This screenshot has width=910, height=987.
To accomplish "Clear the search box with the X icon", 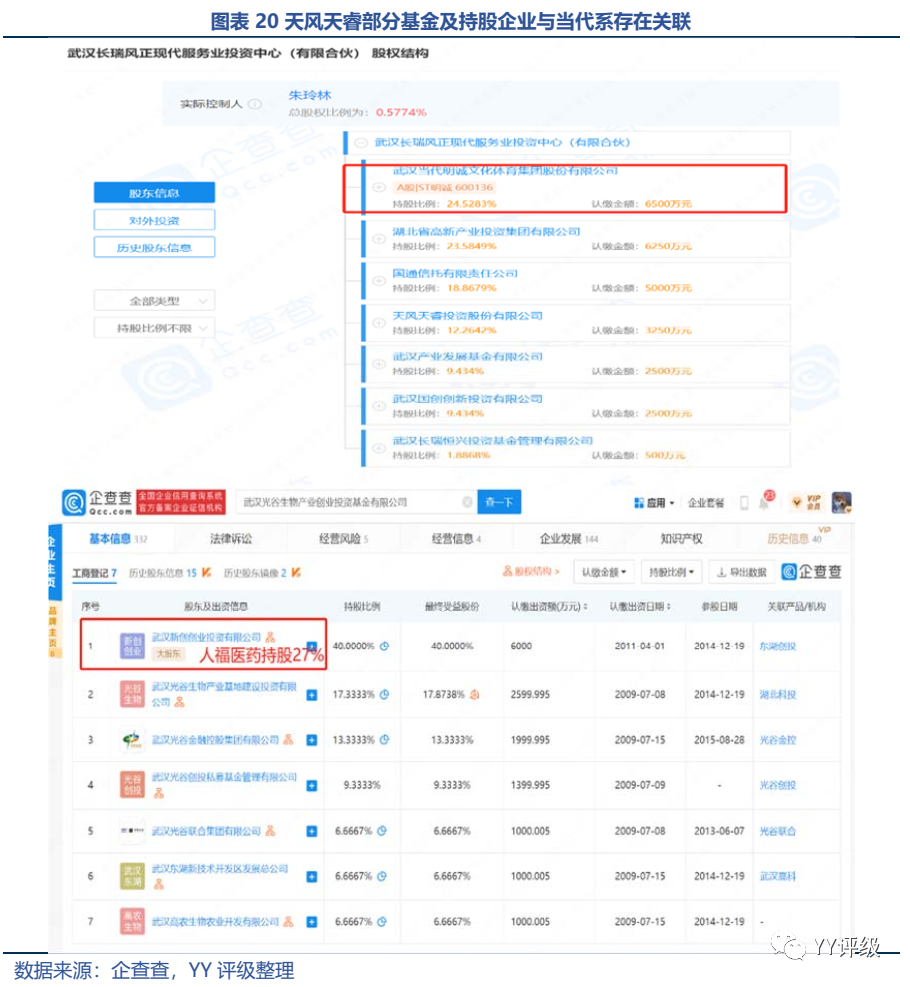I will pos(467,502).
